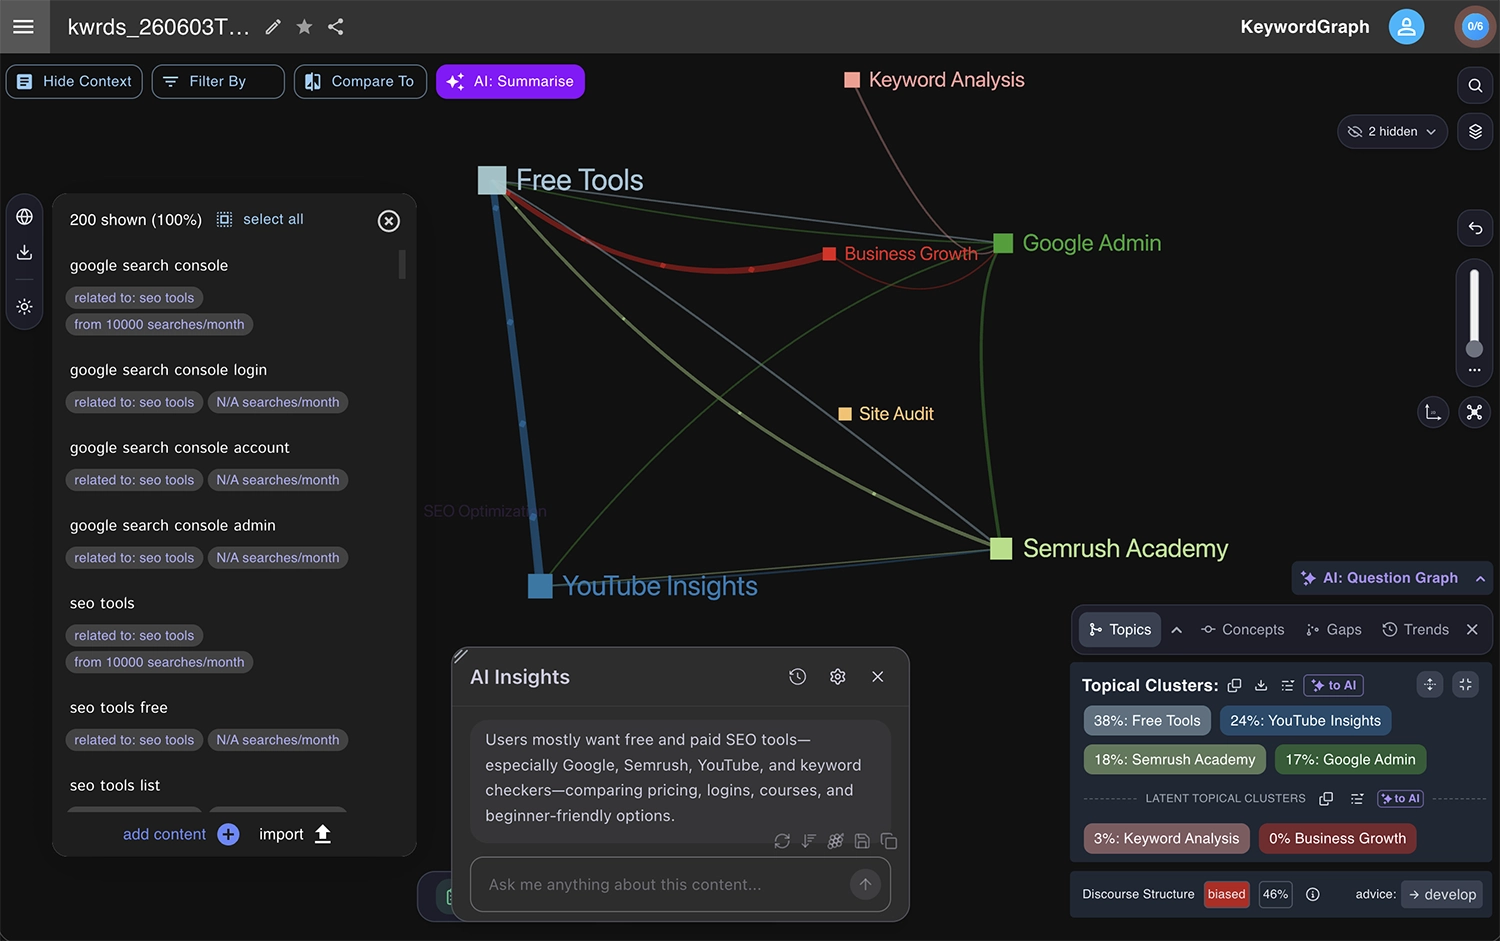Viewport: 1500px width, 941px height.
Task: Click the AI: Summarise button
Action: (x=510, y=82)
